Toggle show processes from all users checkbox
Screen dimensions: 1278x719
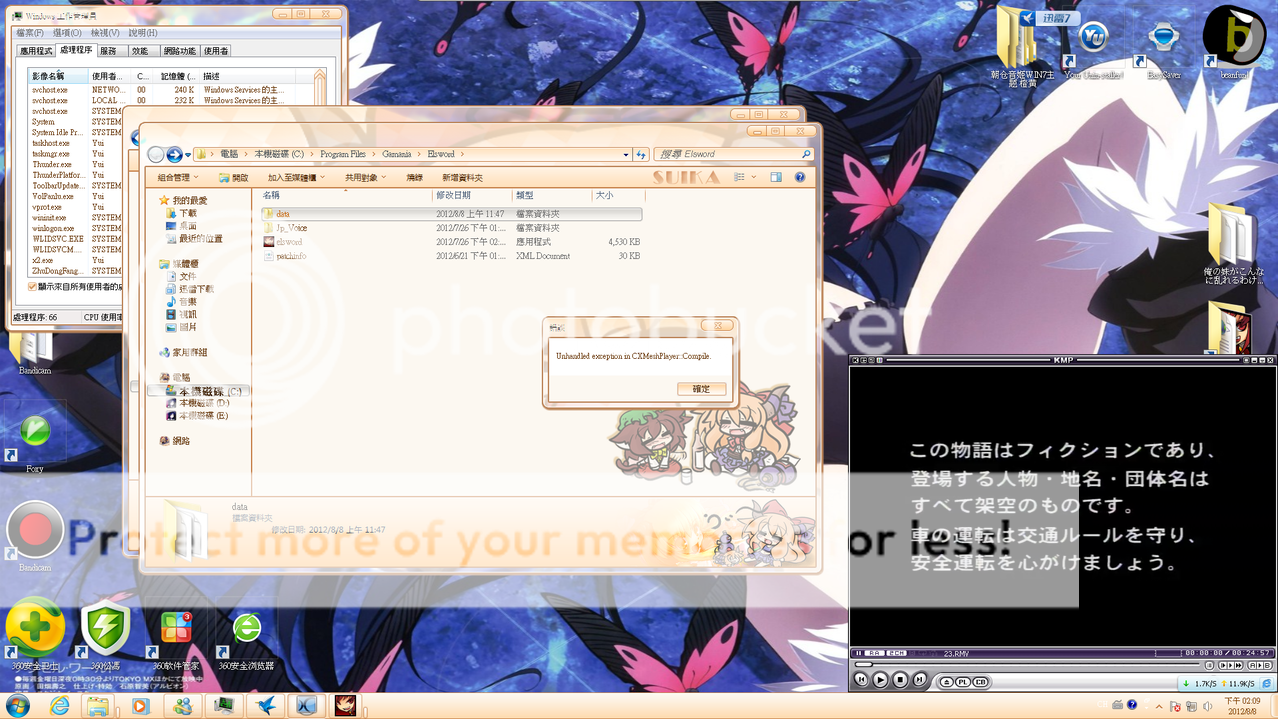pos(32,287)
